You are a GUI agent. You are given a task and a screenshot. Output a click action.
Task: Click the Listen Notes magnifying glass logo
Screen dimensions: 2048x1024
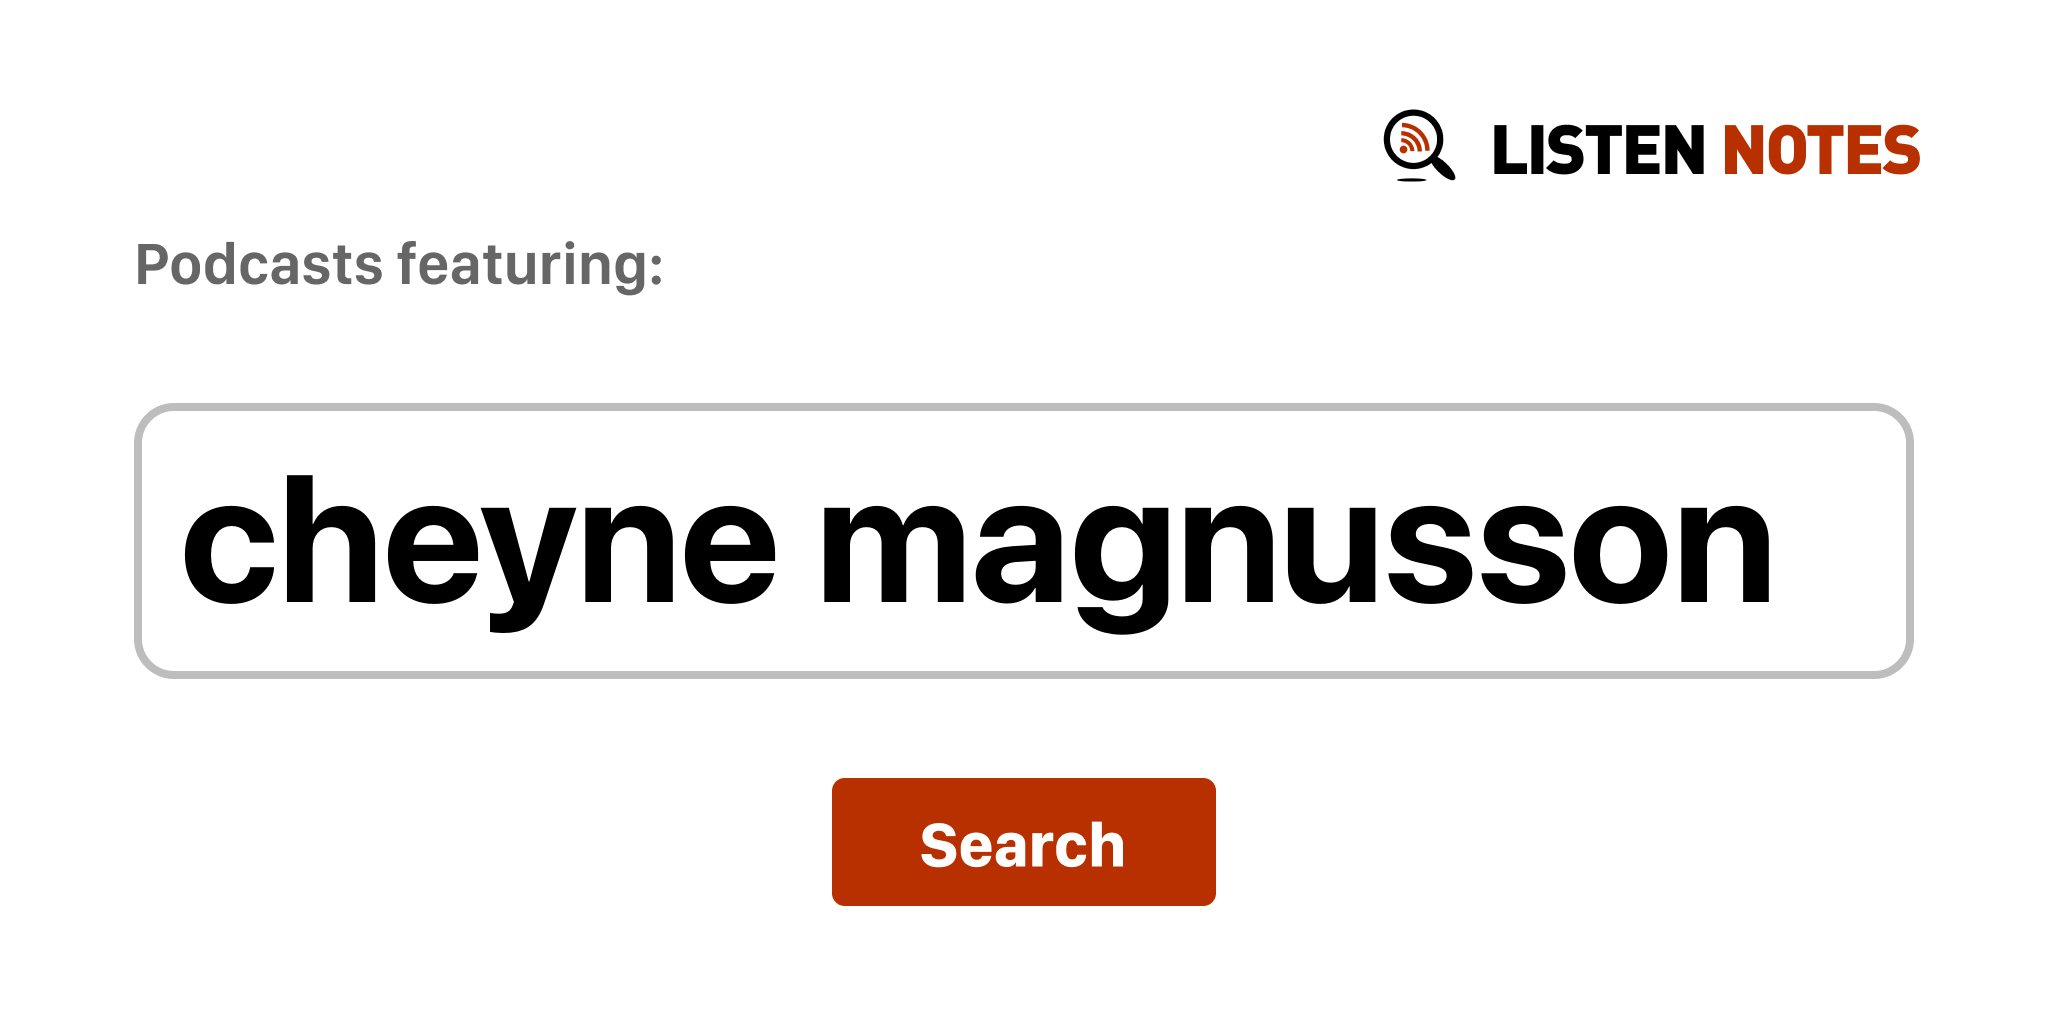(1419, 146)
